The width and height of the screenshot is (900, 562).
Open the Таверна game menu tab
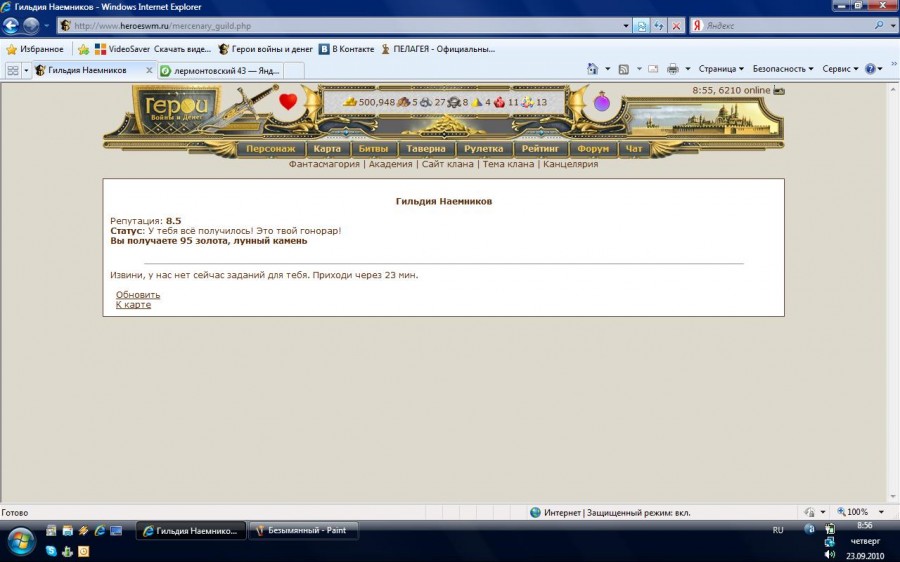[x=426, y=149]
